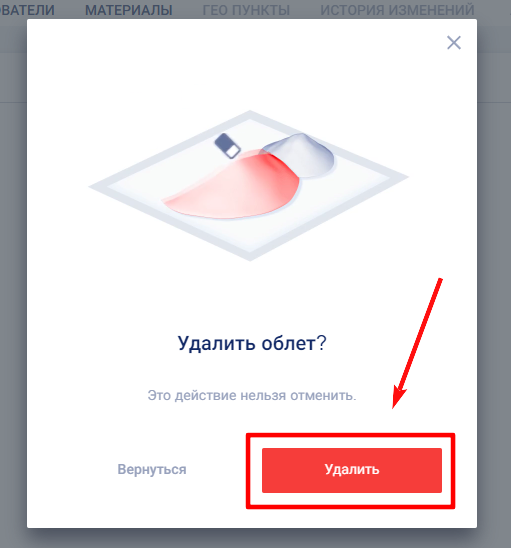Select the partially visible ВАТЕЛИ tab
The height and width of the screenshot is (548, 511).
coord(27,10)
